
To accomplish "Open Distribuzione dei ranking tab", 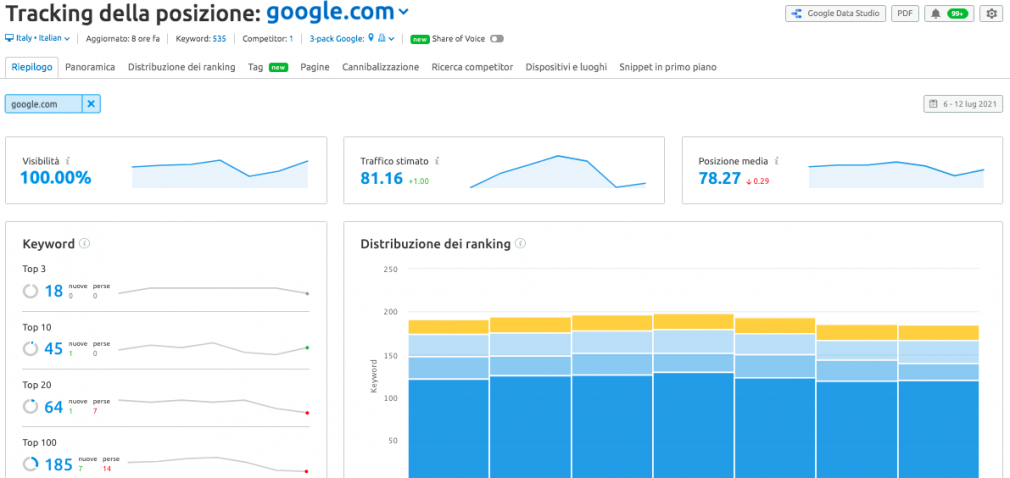I will point(182,67).
